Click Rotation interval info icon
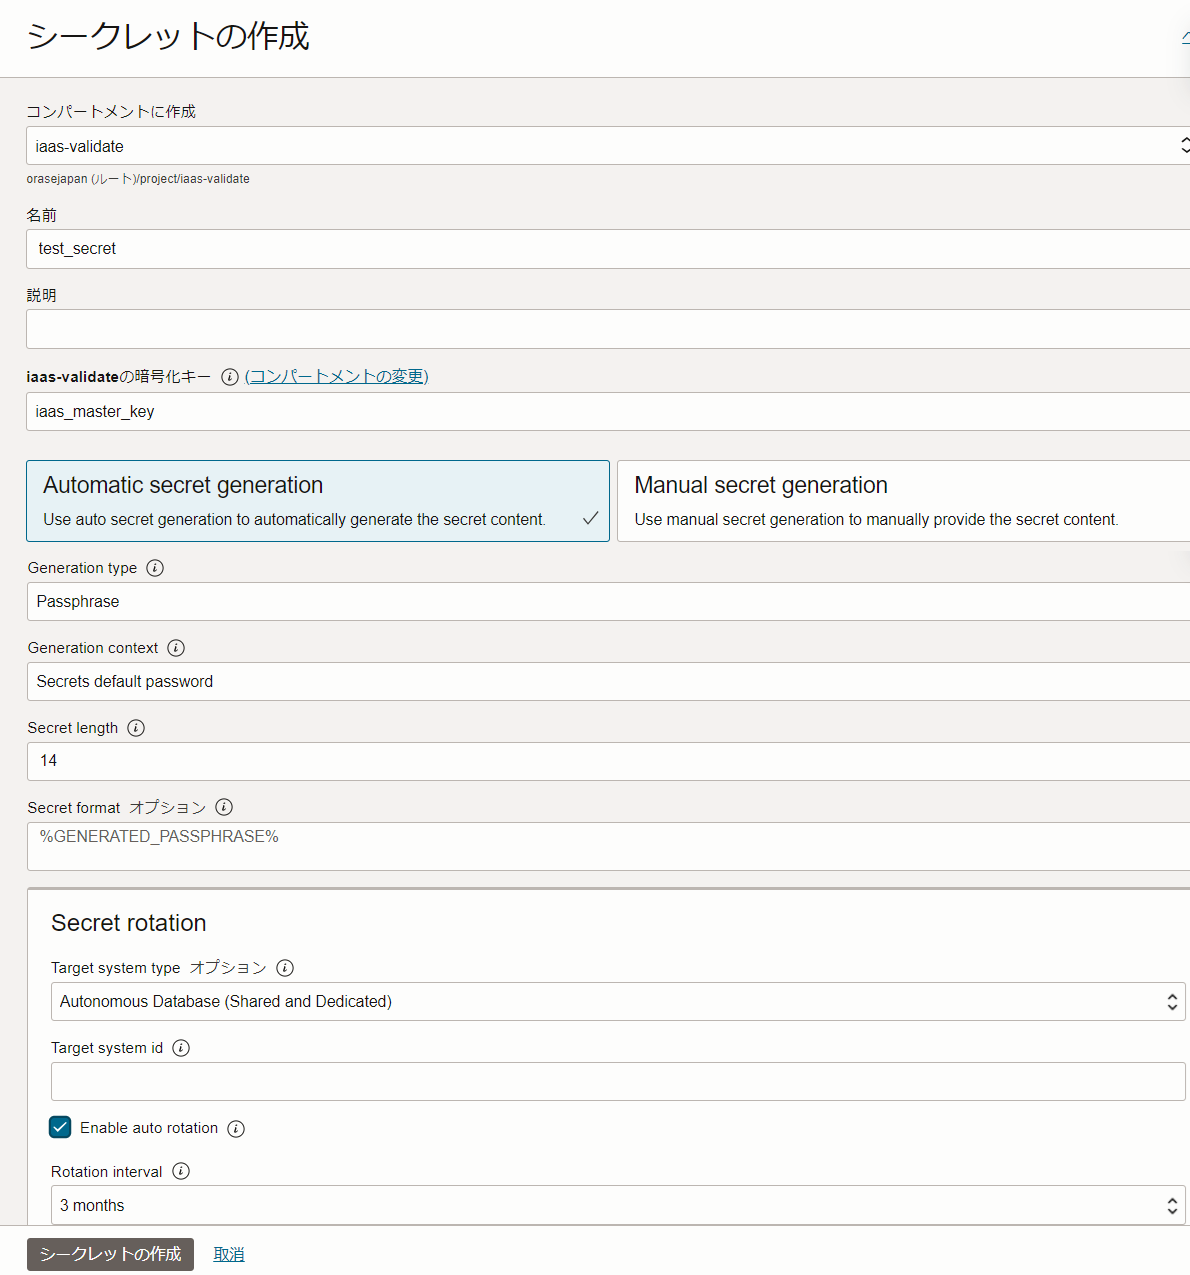Image resolution: width=1190 pixels, height=1275 pixels. pyautogui.click(x=181, y=1171)
